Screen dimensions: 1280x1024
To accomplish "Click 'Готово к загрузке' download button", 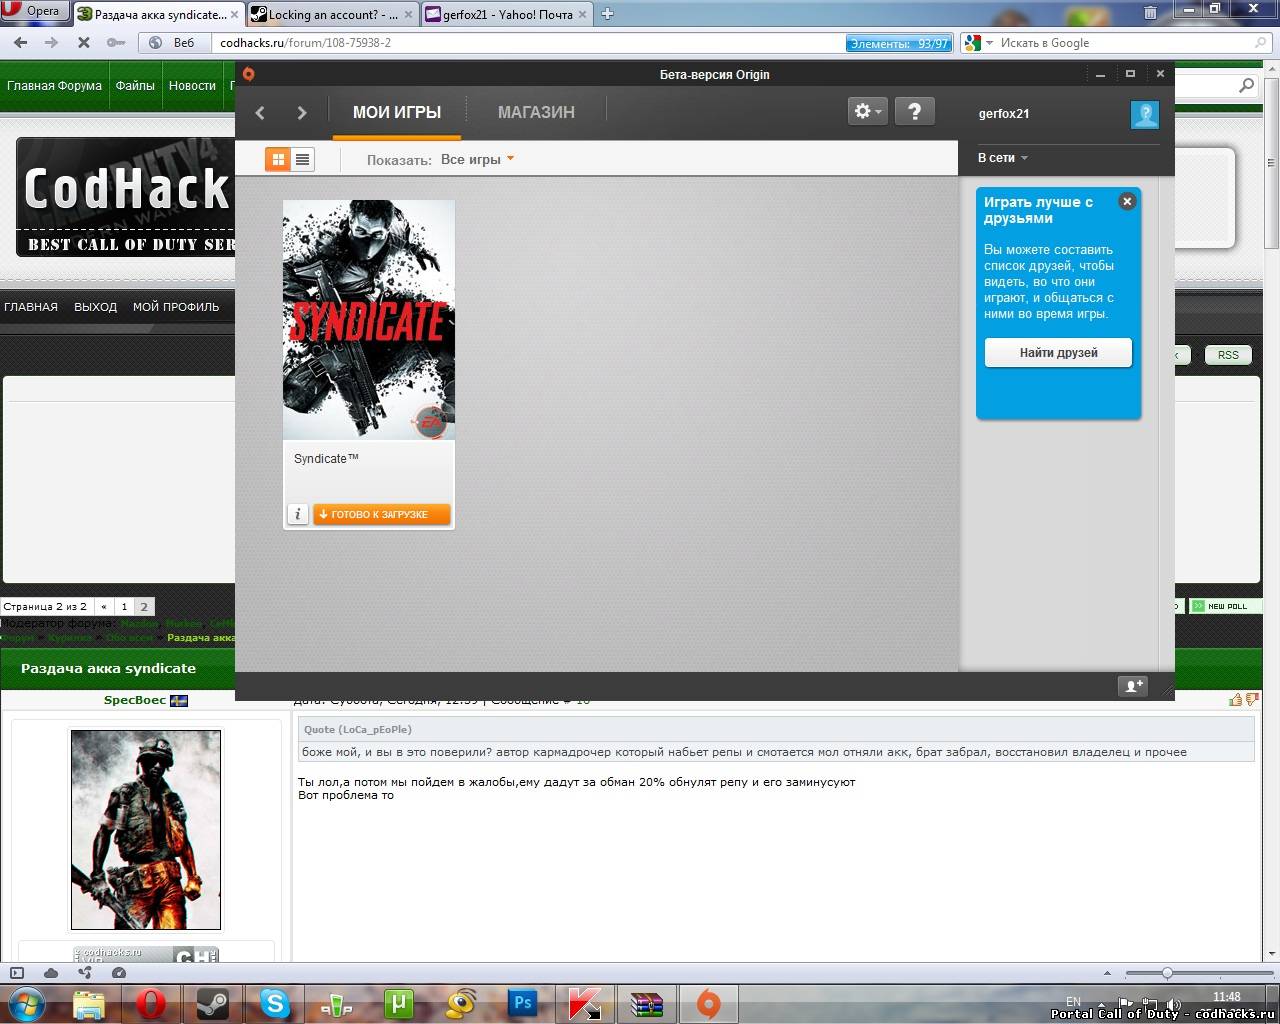I will coord(381,514).
